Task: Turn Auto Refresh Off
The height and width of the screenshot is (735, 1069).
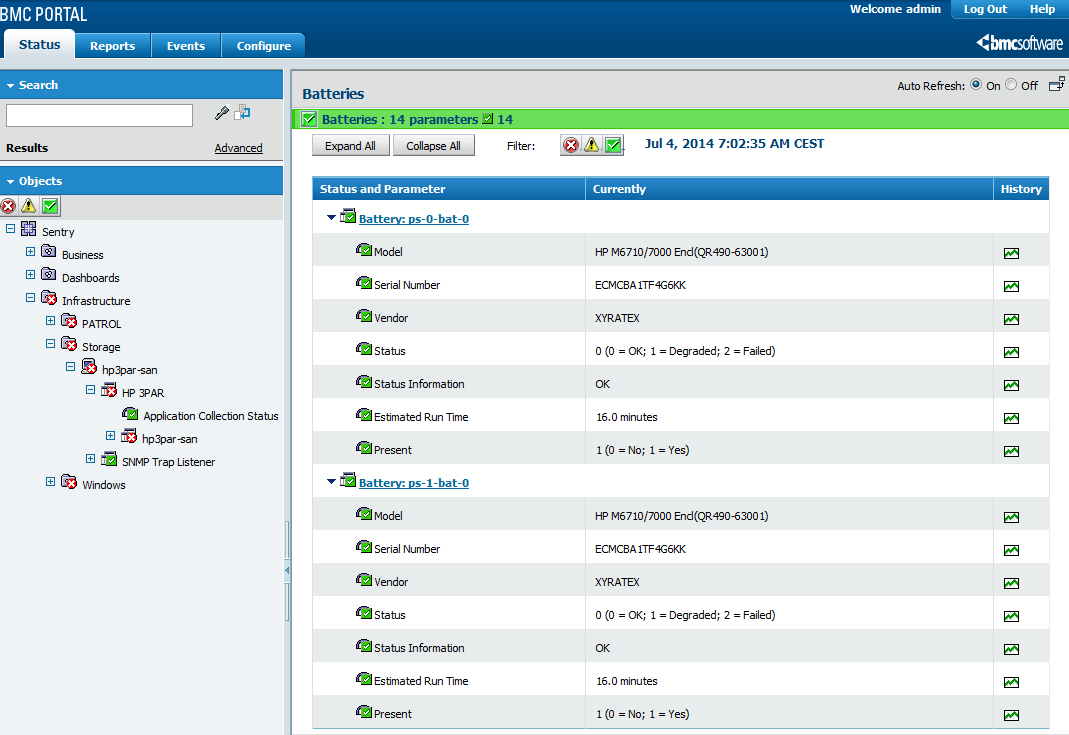Action: click(1011, 85)
